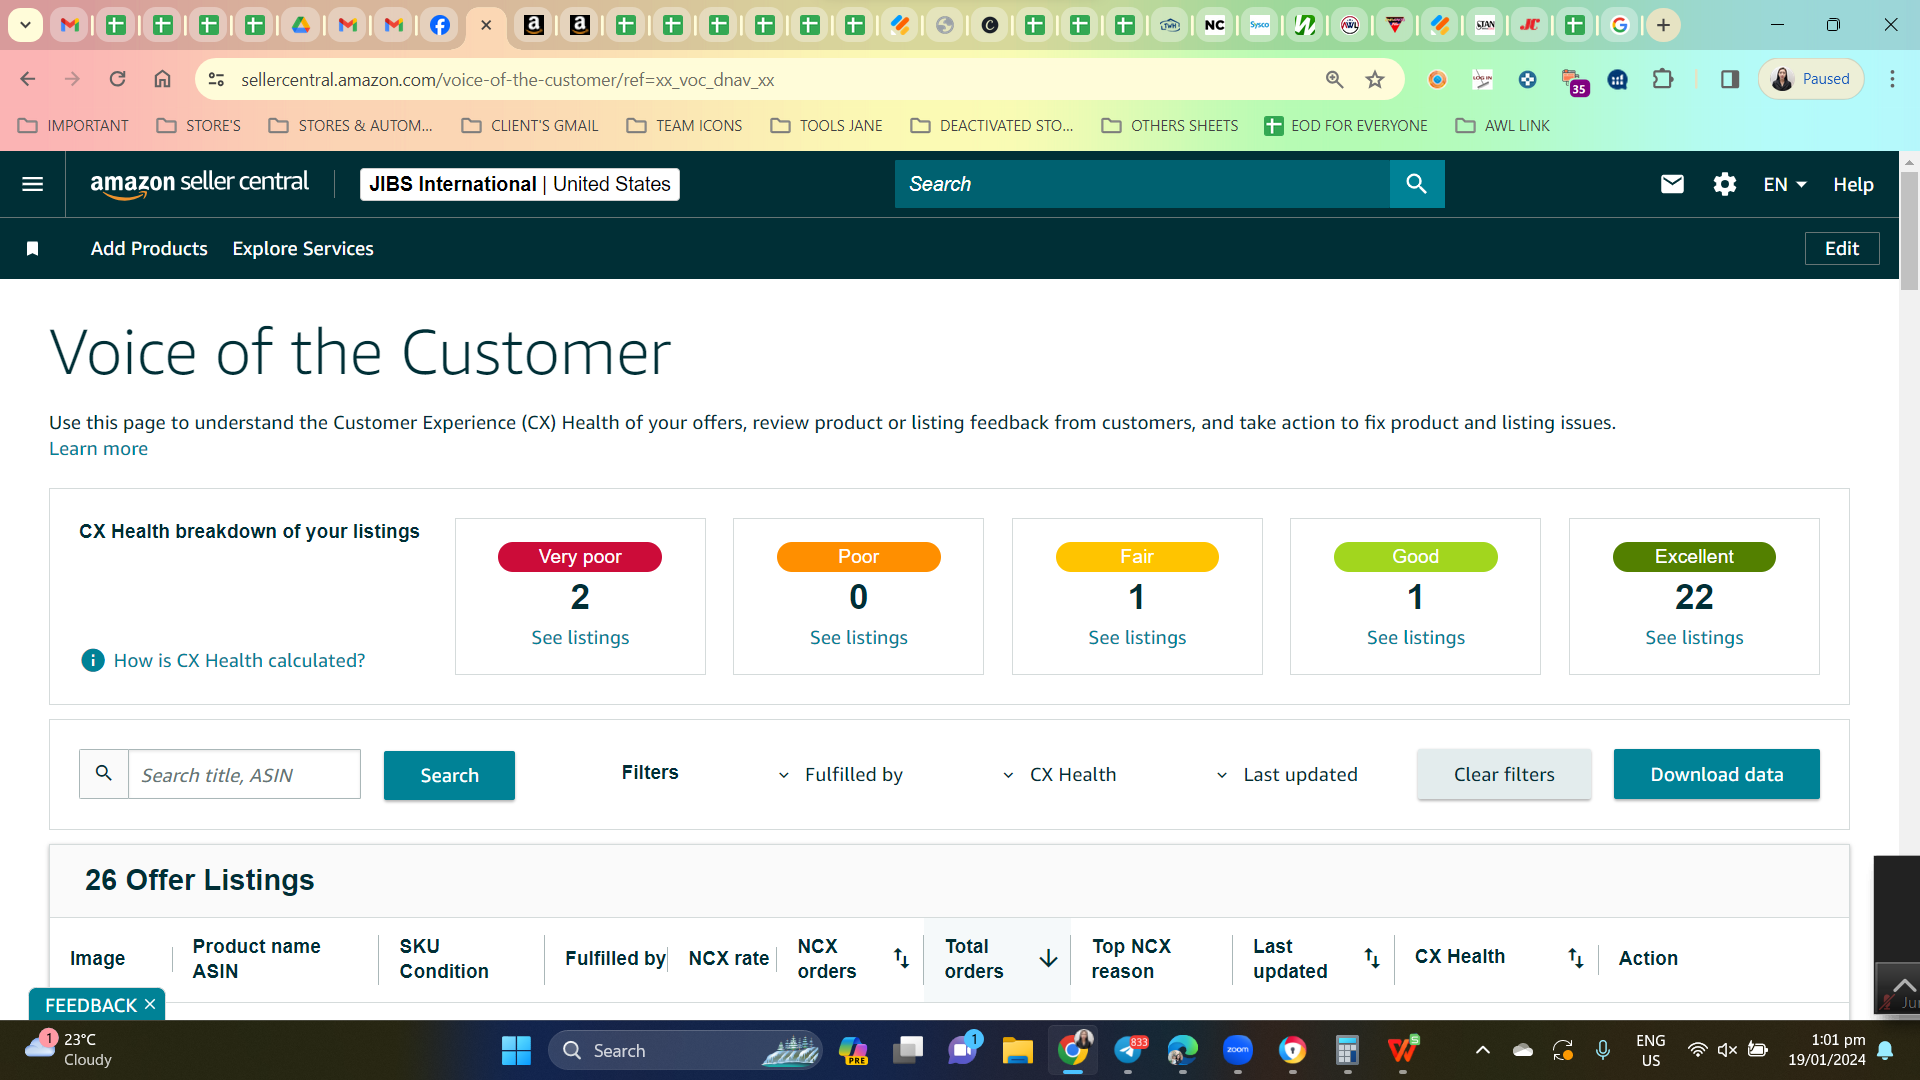Go back in the browser
Viewport: 1920px width, 1080px height.
coord(28,79)
